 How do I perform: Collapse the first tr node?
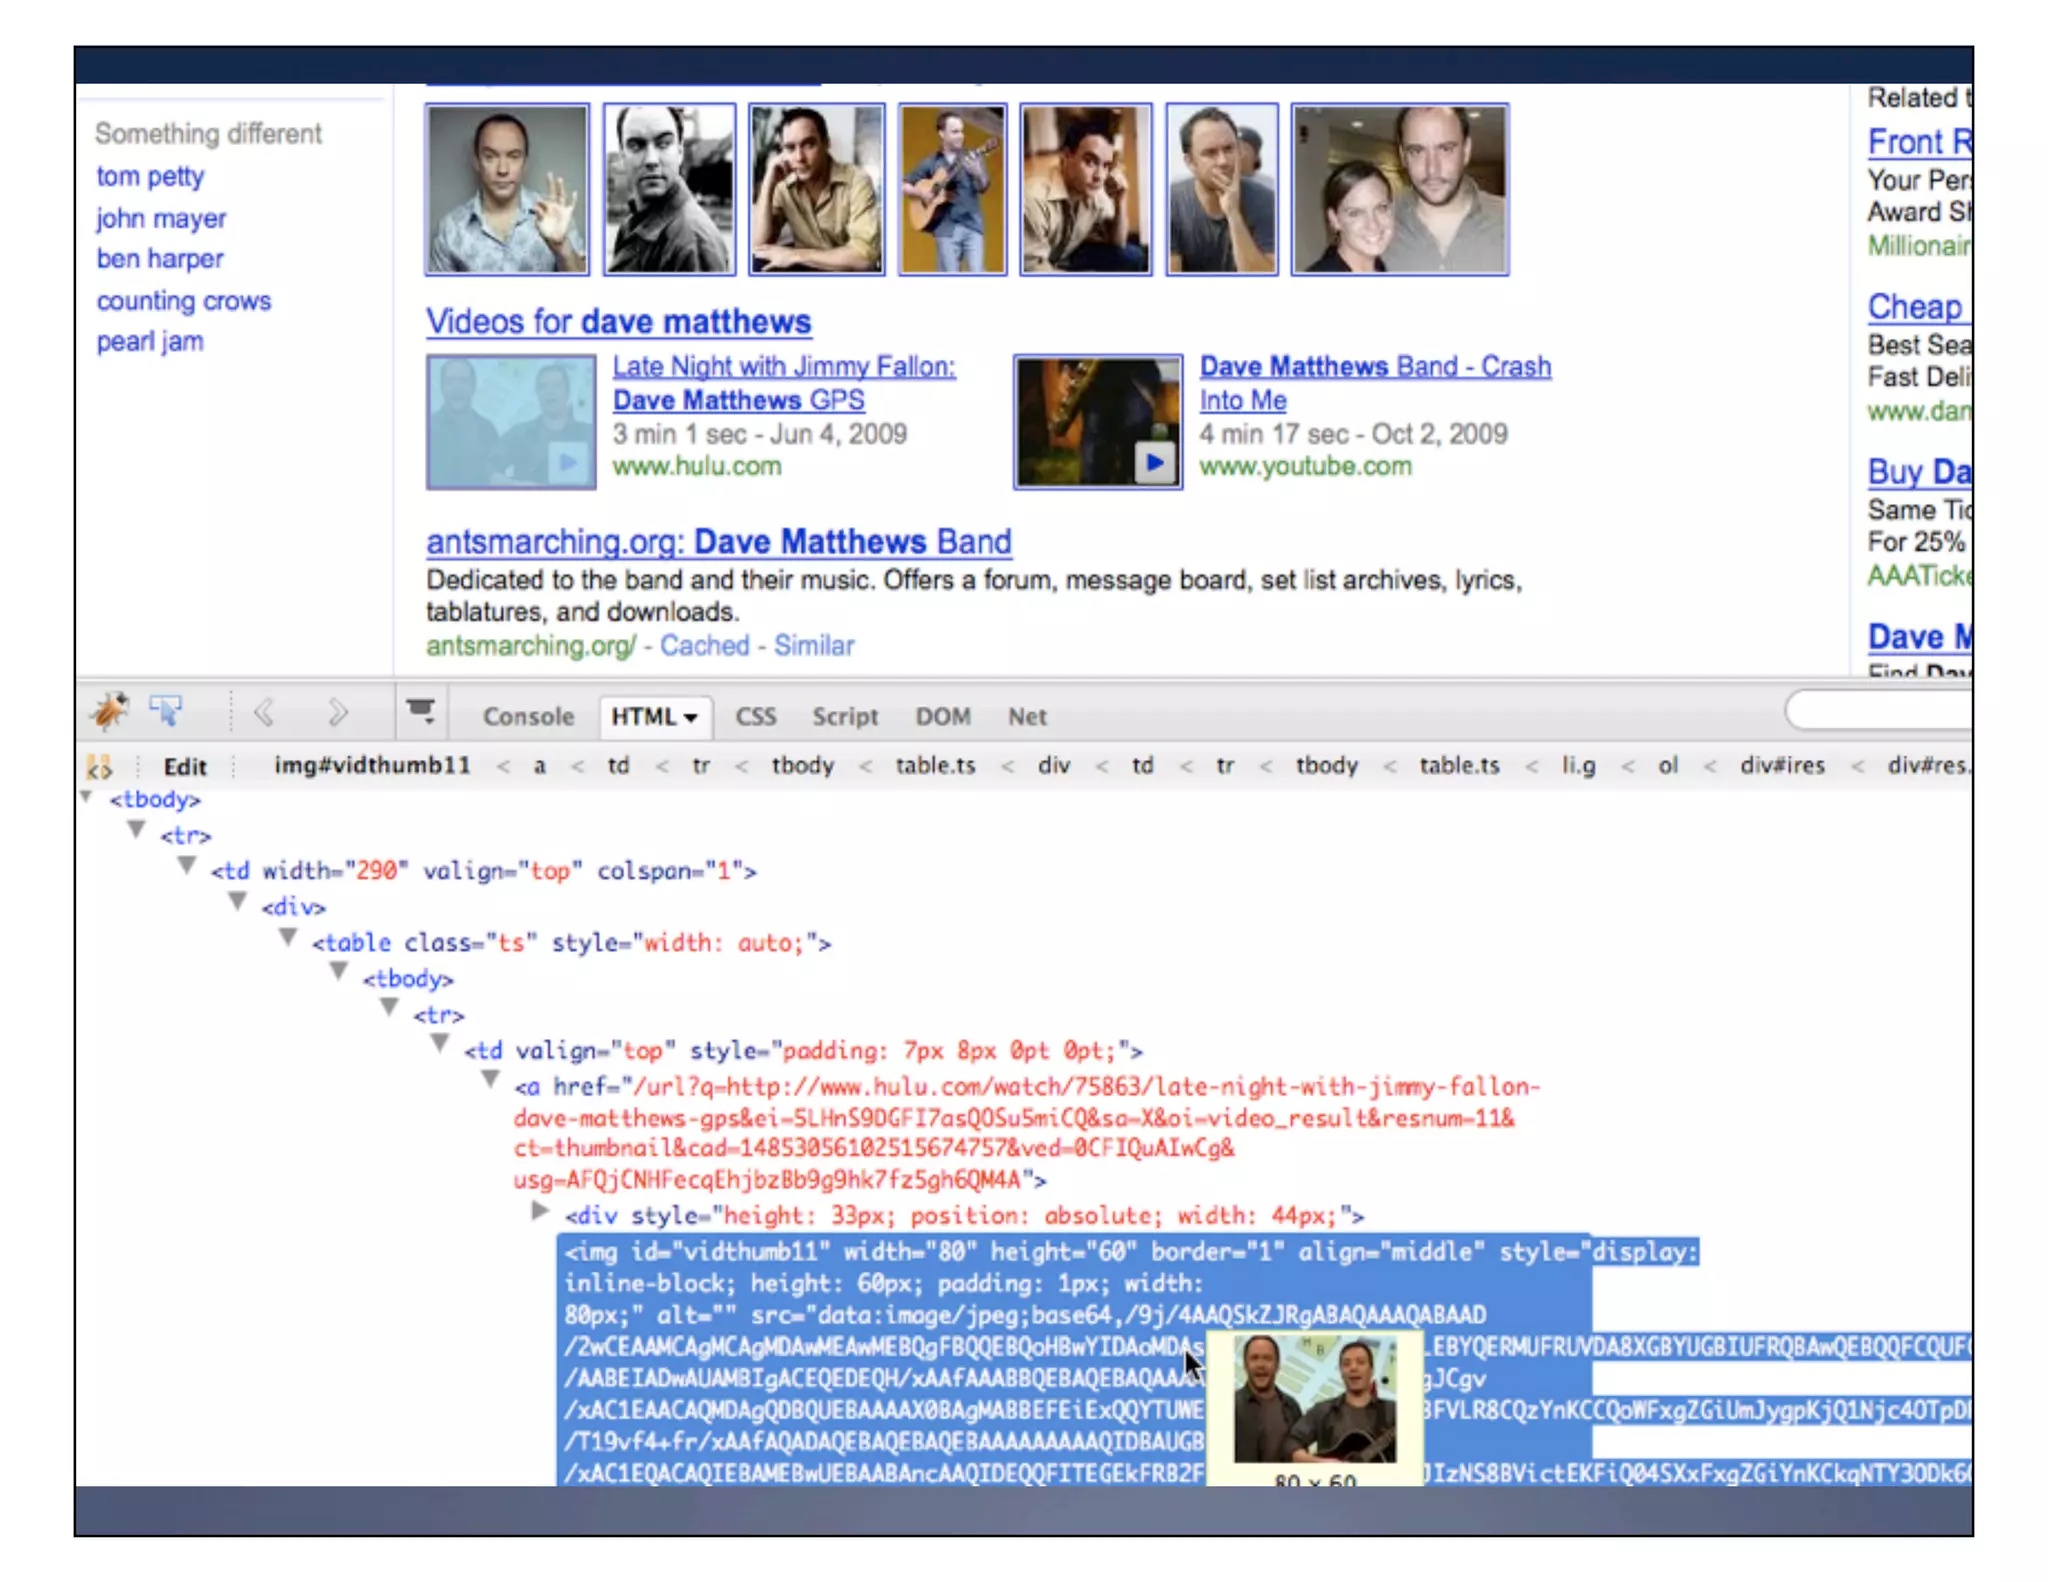[x=136, y=830]
